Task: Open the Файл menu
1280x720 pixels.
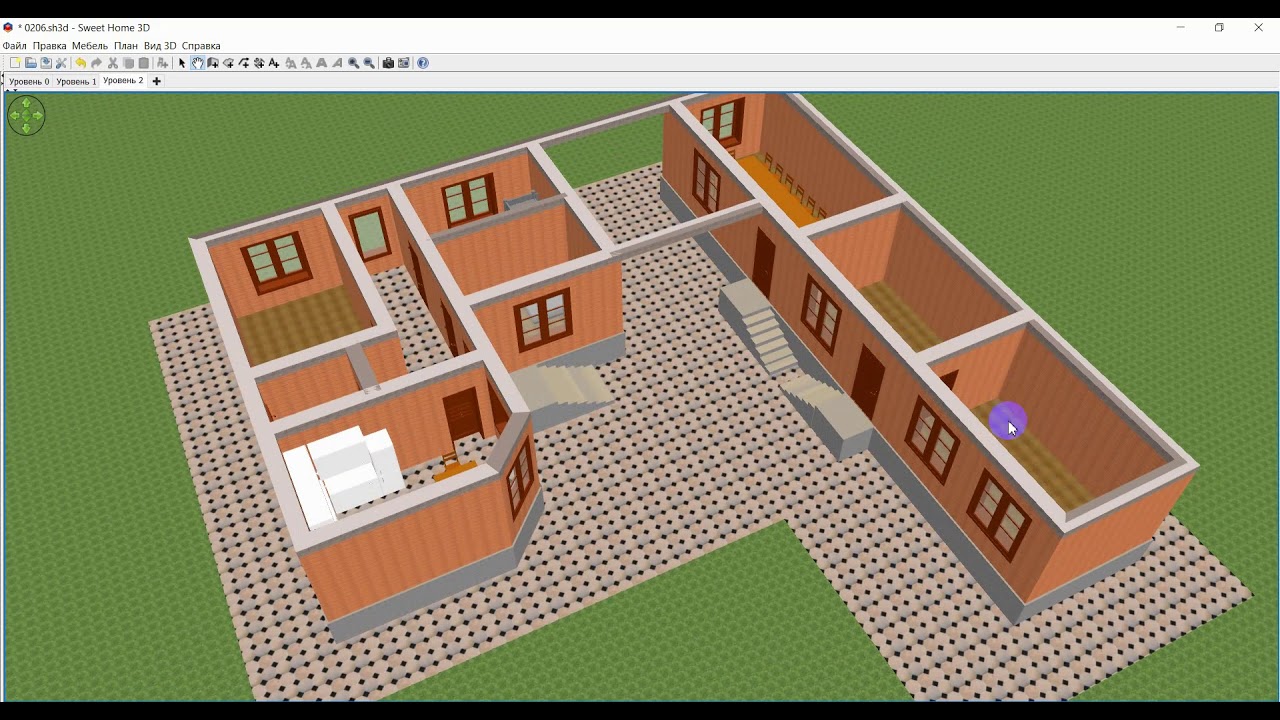Action: coord(15,46)
